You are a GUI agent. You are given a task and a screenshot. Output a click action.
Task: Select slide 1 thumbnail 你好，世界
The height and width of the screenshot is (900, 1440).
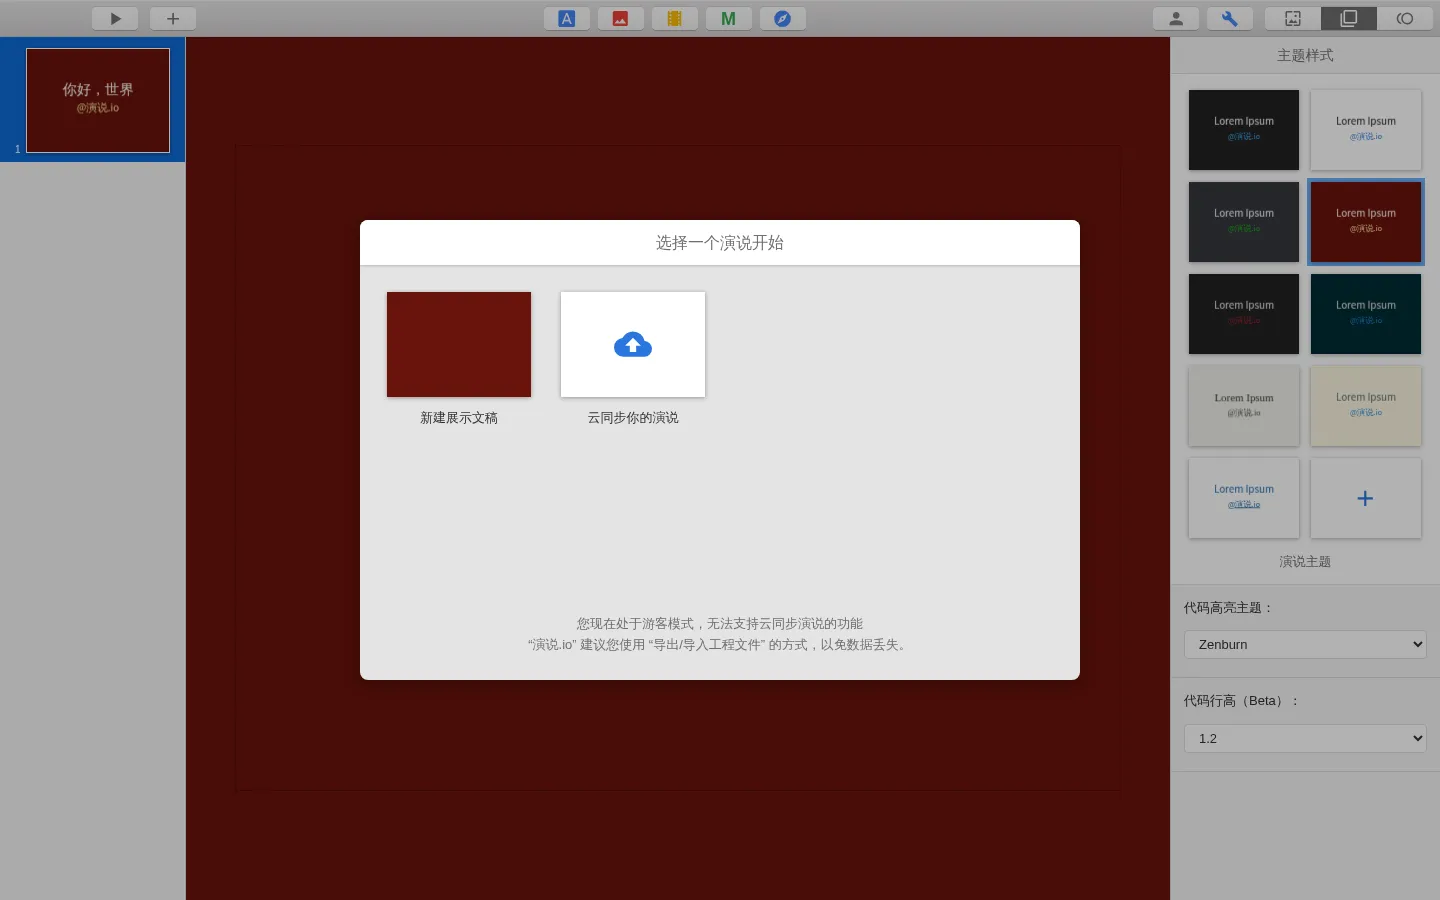pyautogui.click(x=98, y=100)
